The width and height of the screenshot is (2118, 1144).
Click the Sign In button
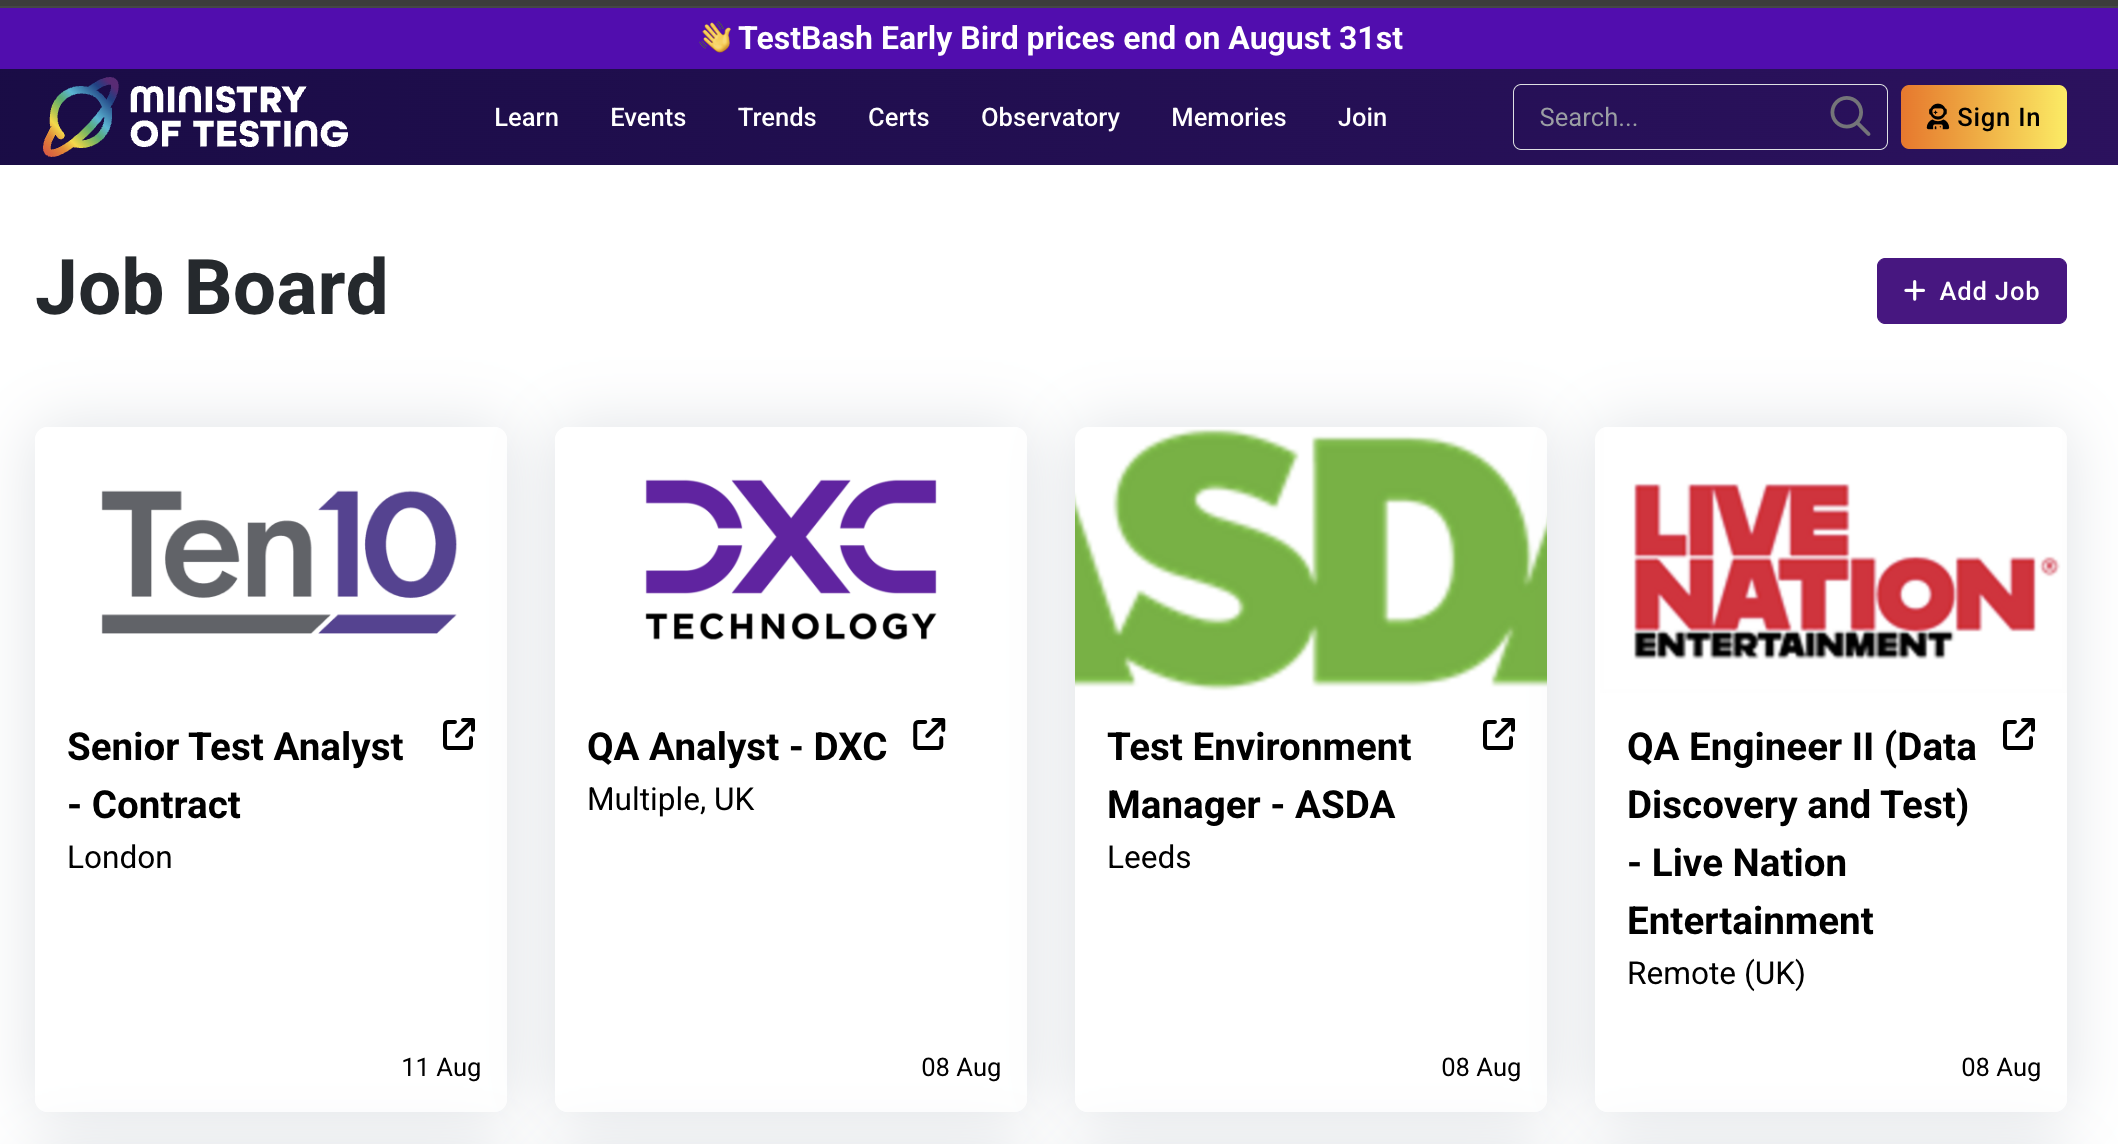[1983, 117]
